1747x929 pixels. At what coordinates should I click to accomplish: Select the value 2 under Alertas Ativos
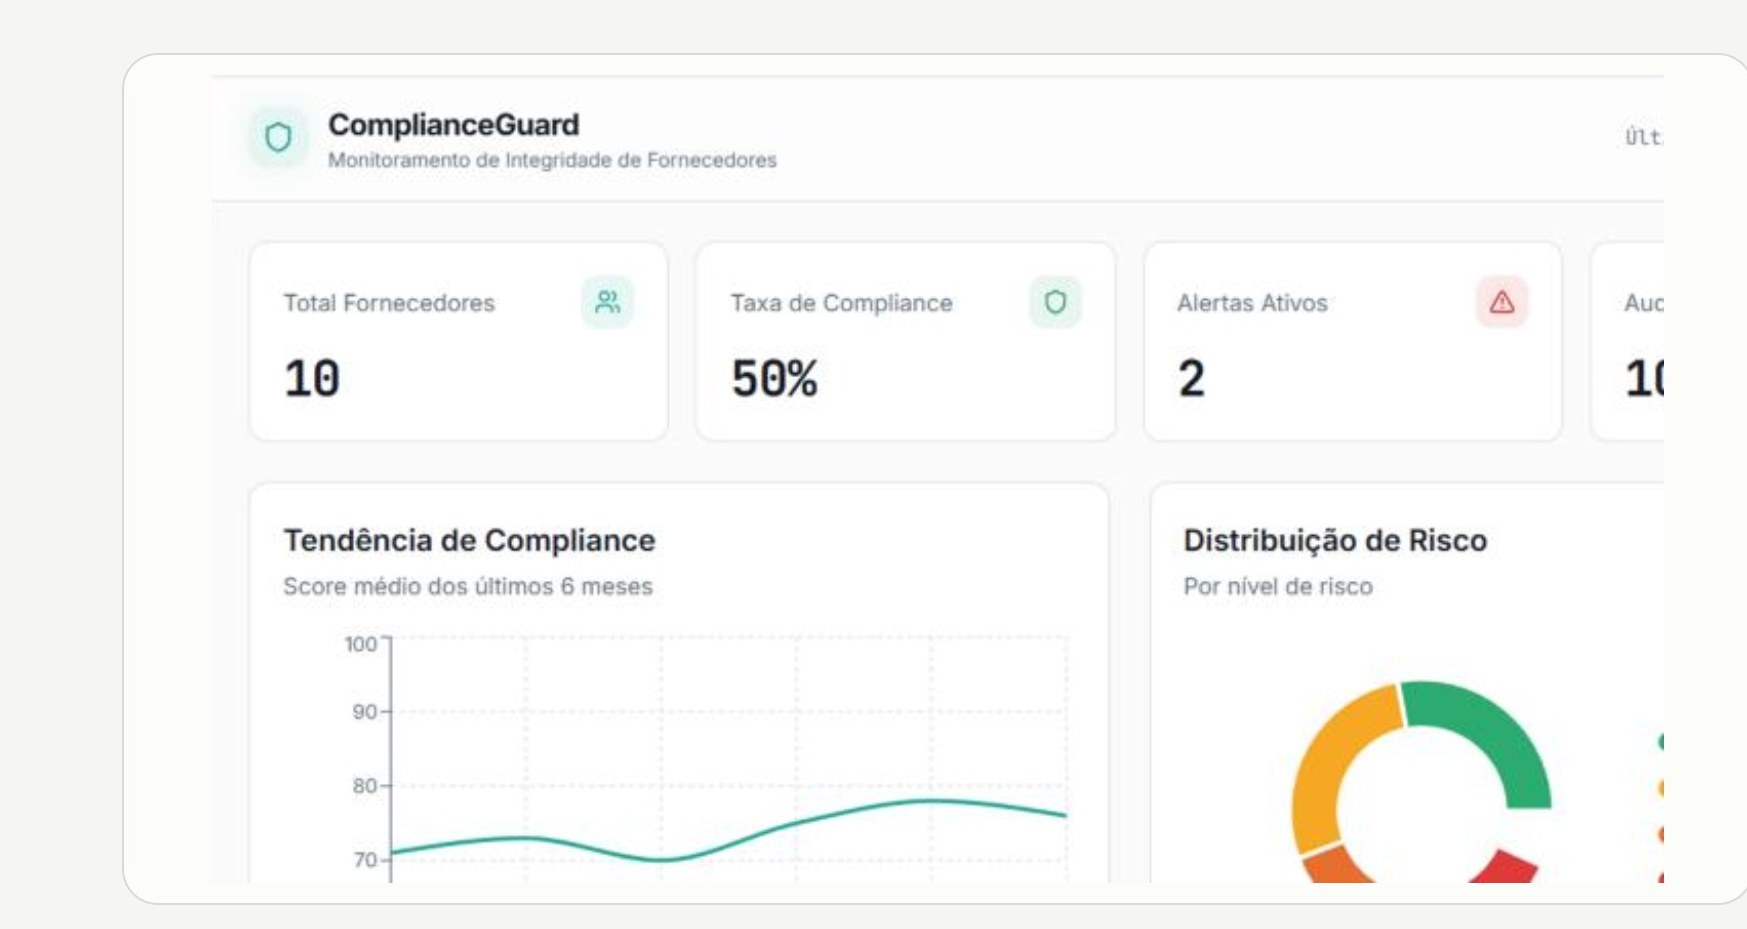click(1191, 379)
